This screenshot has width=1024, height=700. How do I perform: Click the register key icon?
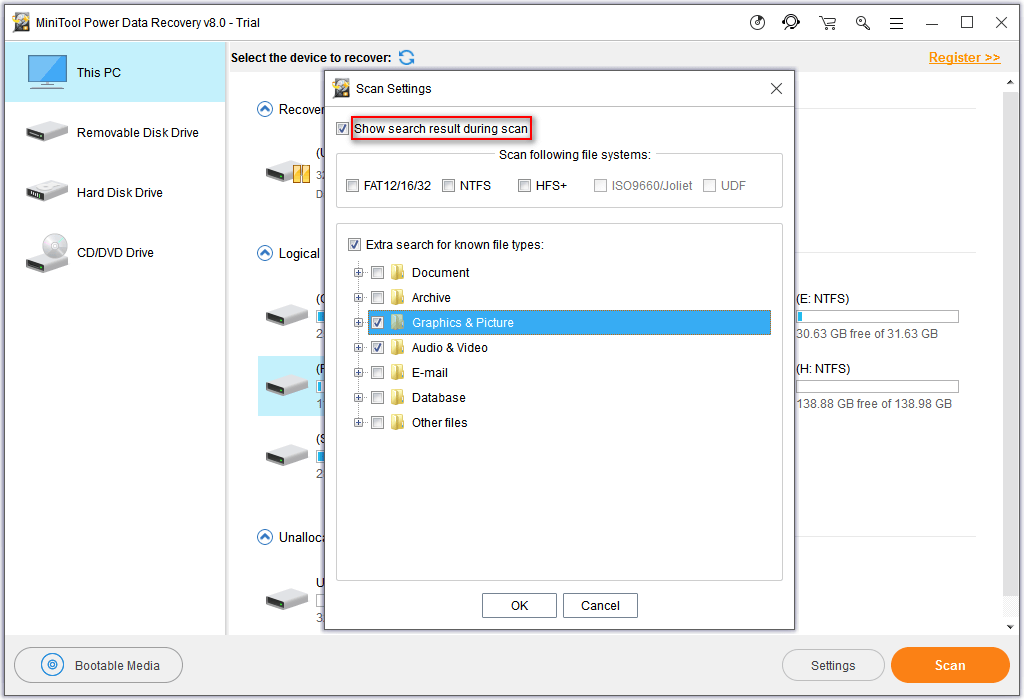(863, 23)
